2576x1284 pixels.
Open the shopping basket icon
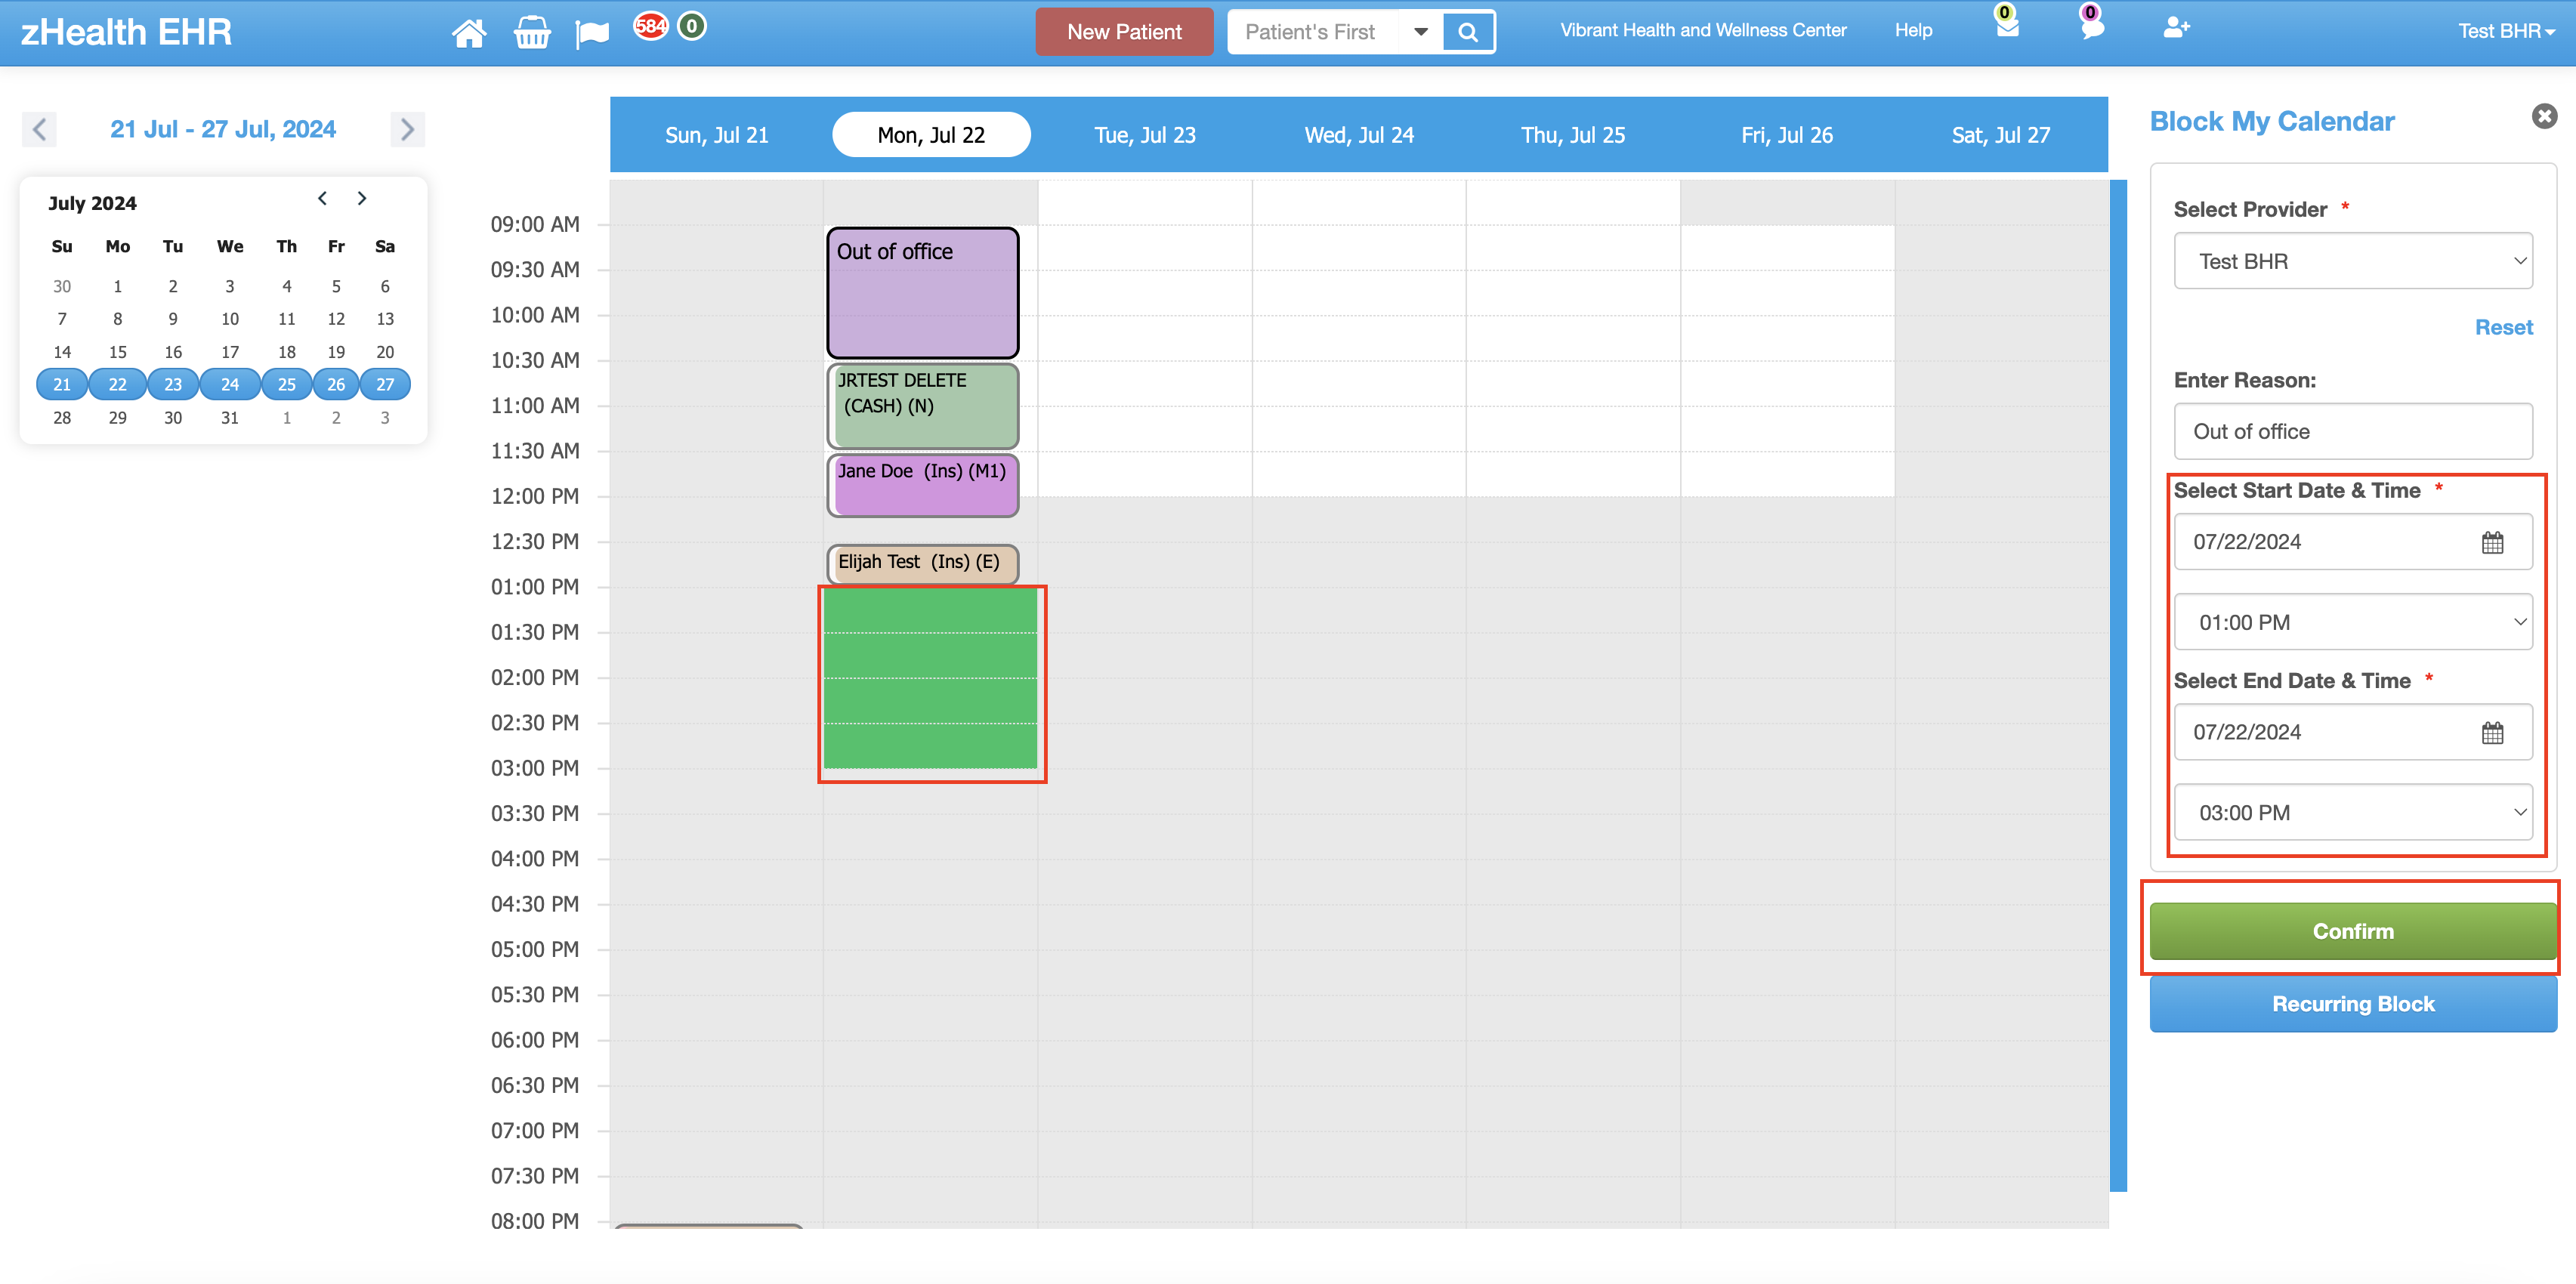click(x=532, y=33)
